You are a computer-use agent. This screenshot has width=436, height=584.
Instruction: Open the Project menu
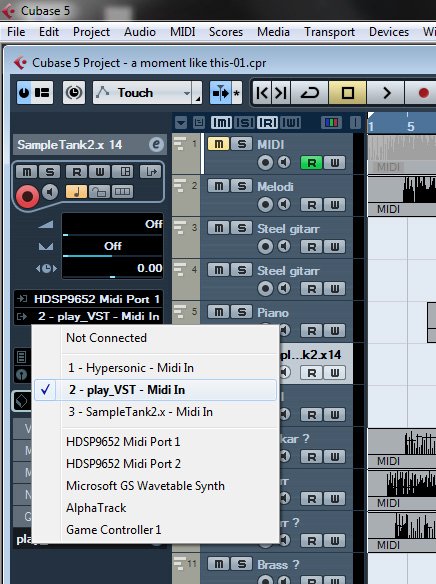click(91, 32)
